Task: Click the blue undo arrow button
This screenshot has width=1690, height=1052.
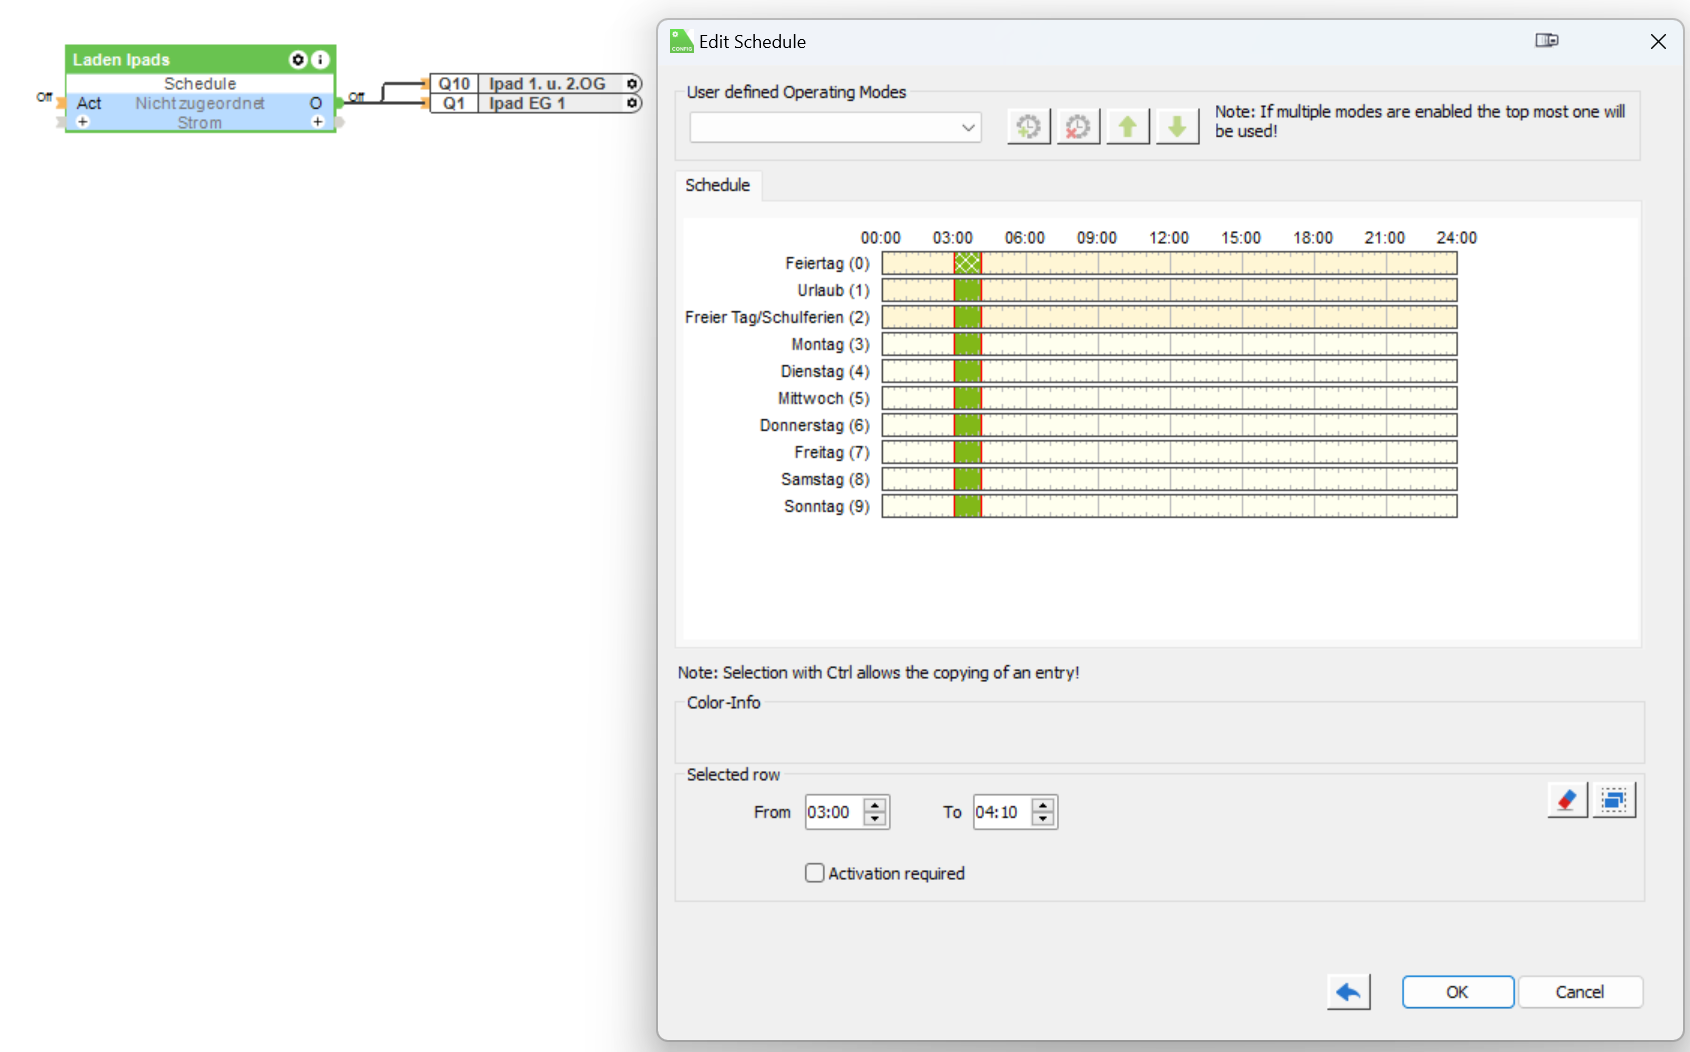Action: 1348,992
